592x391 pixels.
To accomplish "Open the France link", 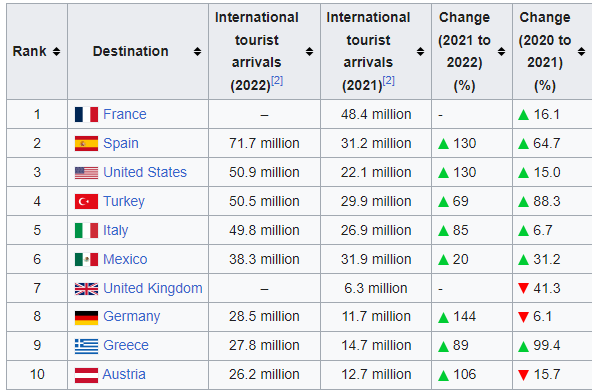I will (x=125, y=114).
